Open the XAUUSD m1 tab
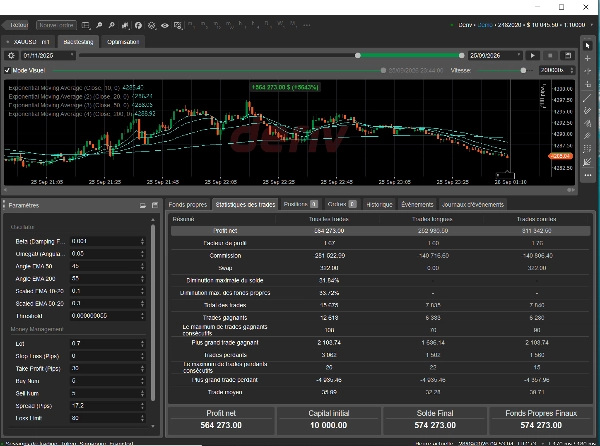The image size is (600, 446). tap(28, 42)
